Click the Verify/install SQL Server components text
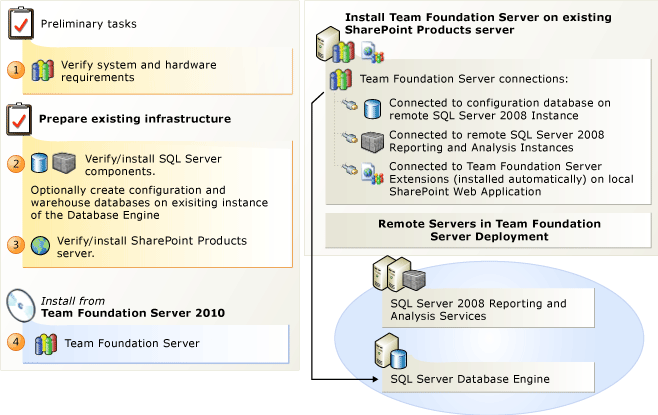 click(153, 165)
